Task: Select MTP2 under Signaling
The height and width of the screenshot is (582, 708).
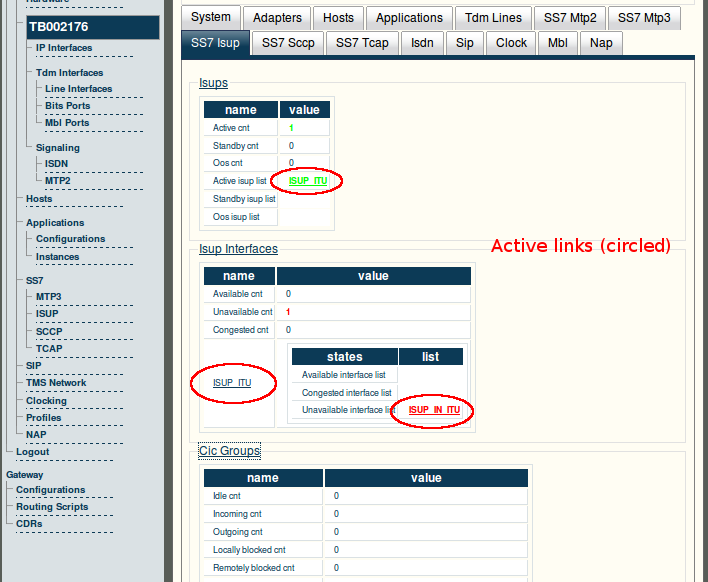Action: click(x=58, y=181)
